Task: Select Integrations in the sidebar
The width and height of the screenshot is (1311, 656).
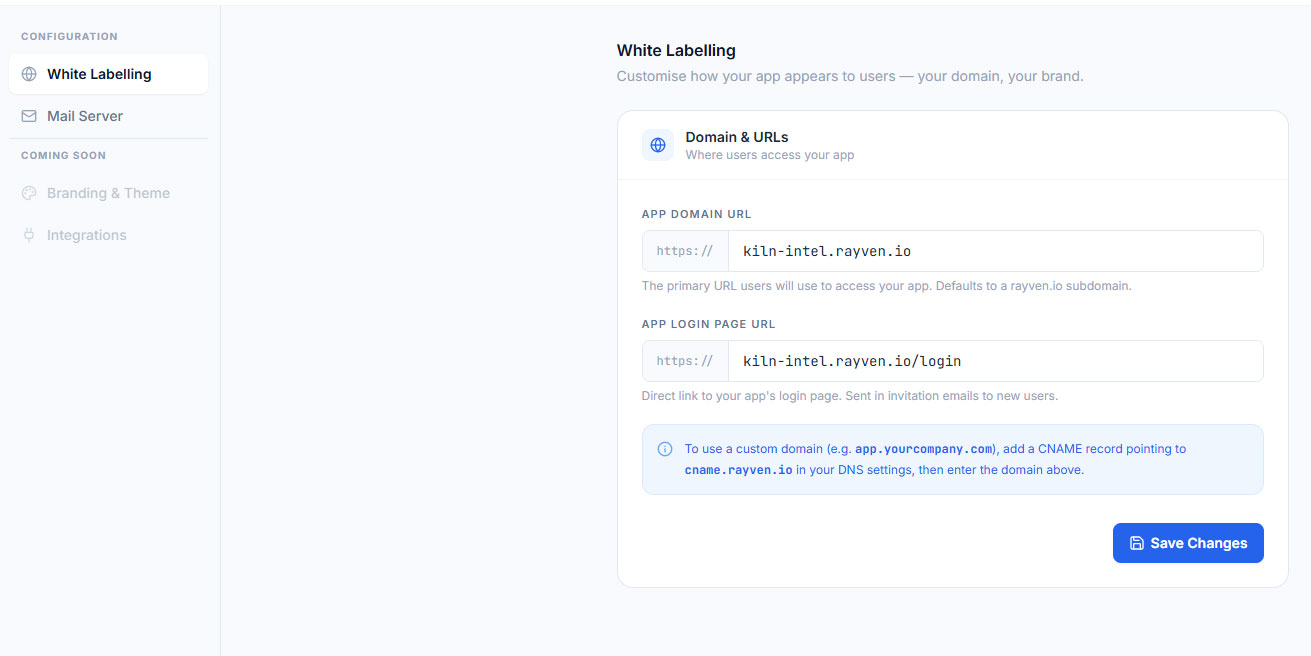Action: pyautogui.click(x=108, y=235)
